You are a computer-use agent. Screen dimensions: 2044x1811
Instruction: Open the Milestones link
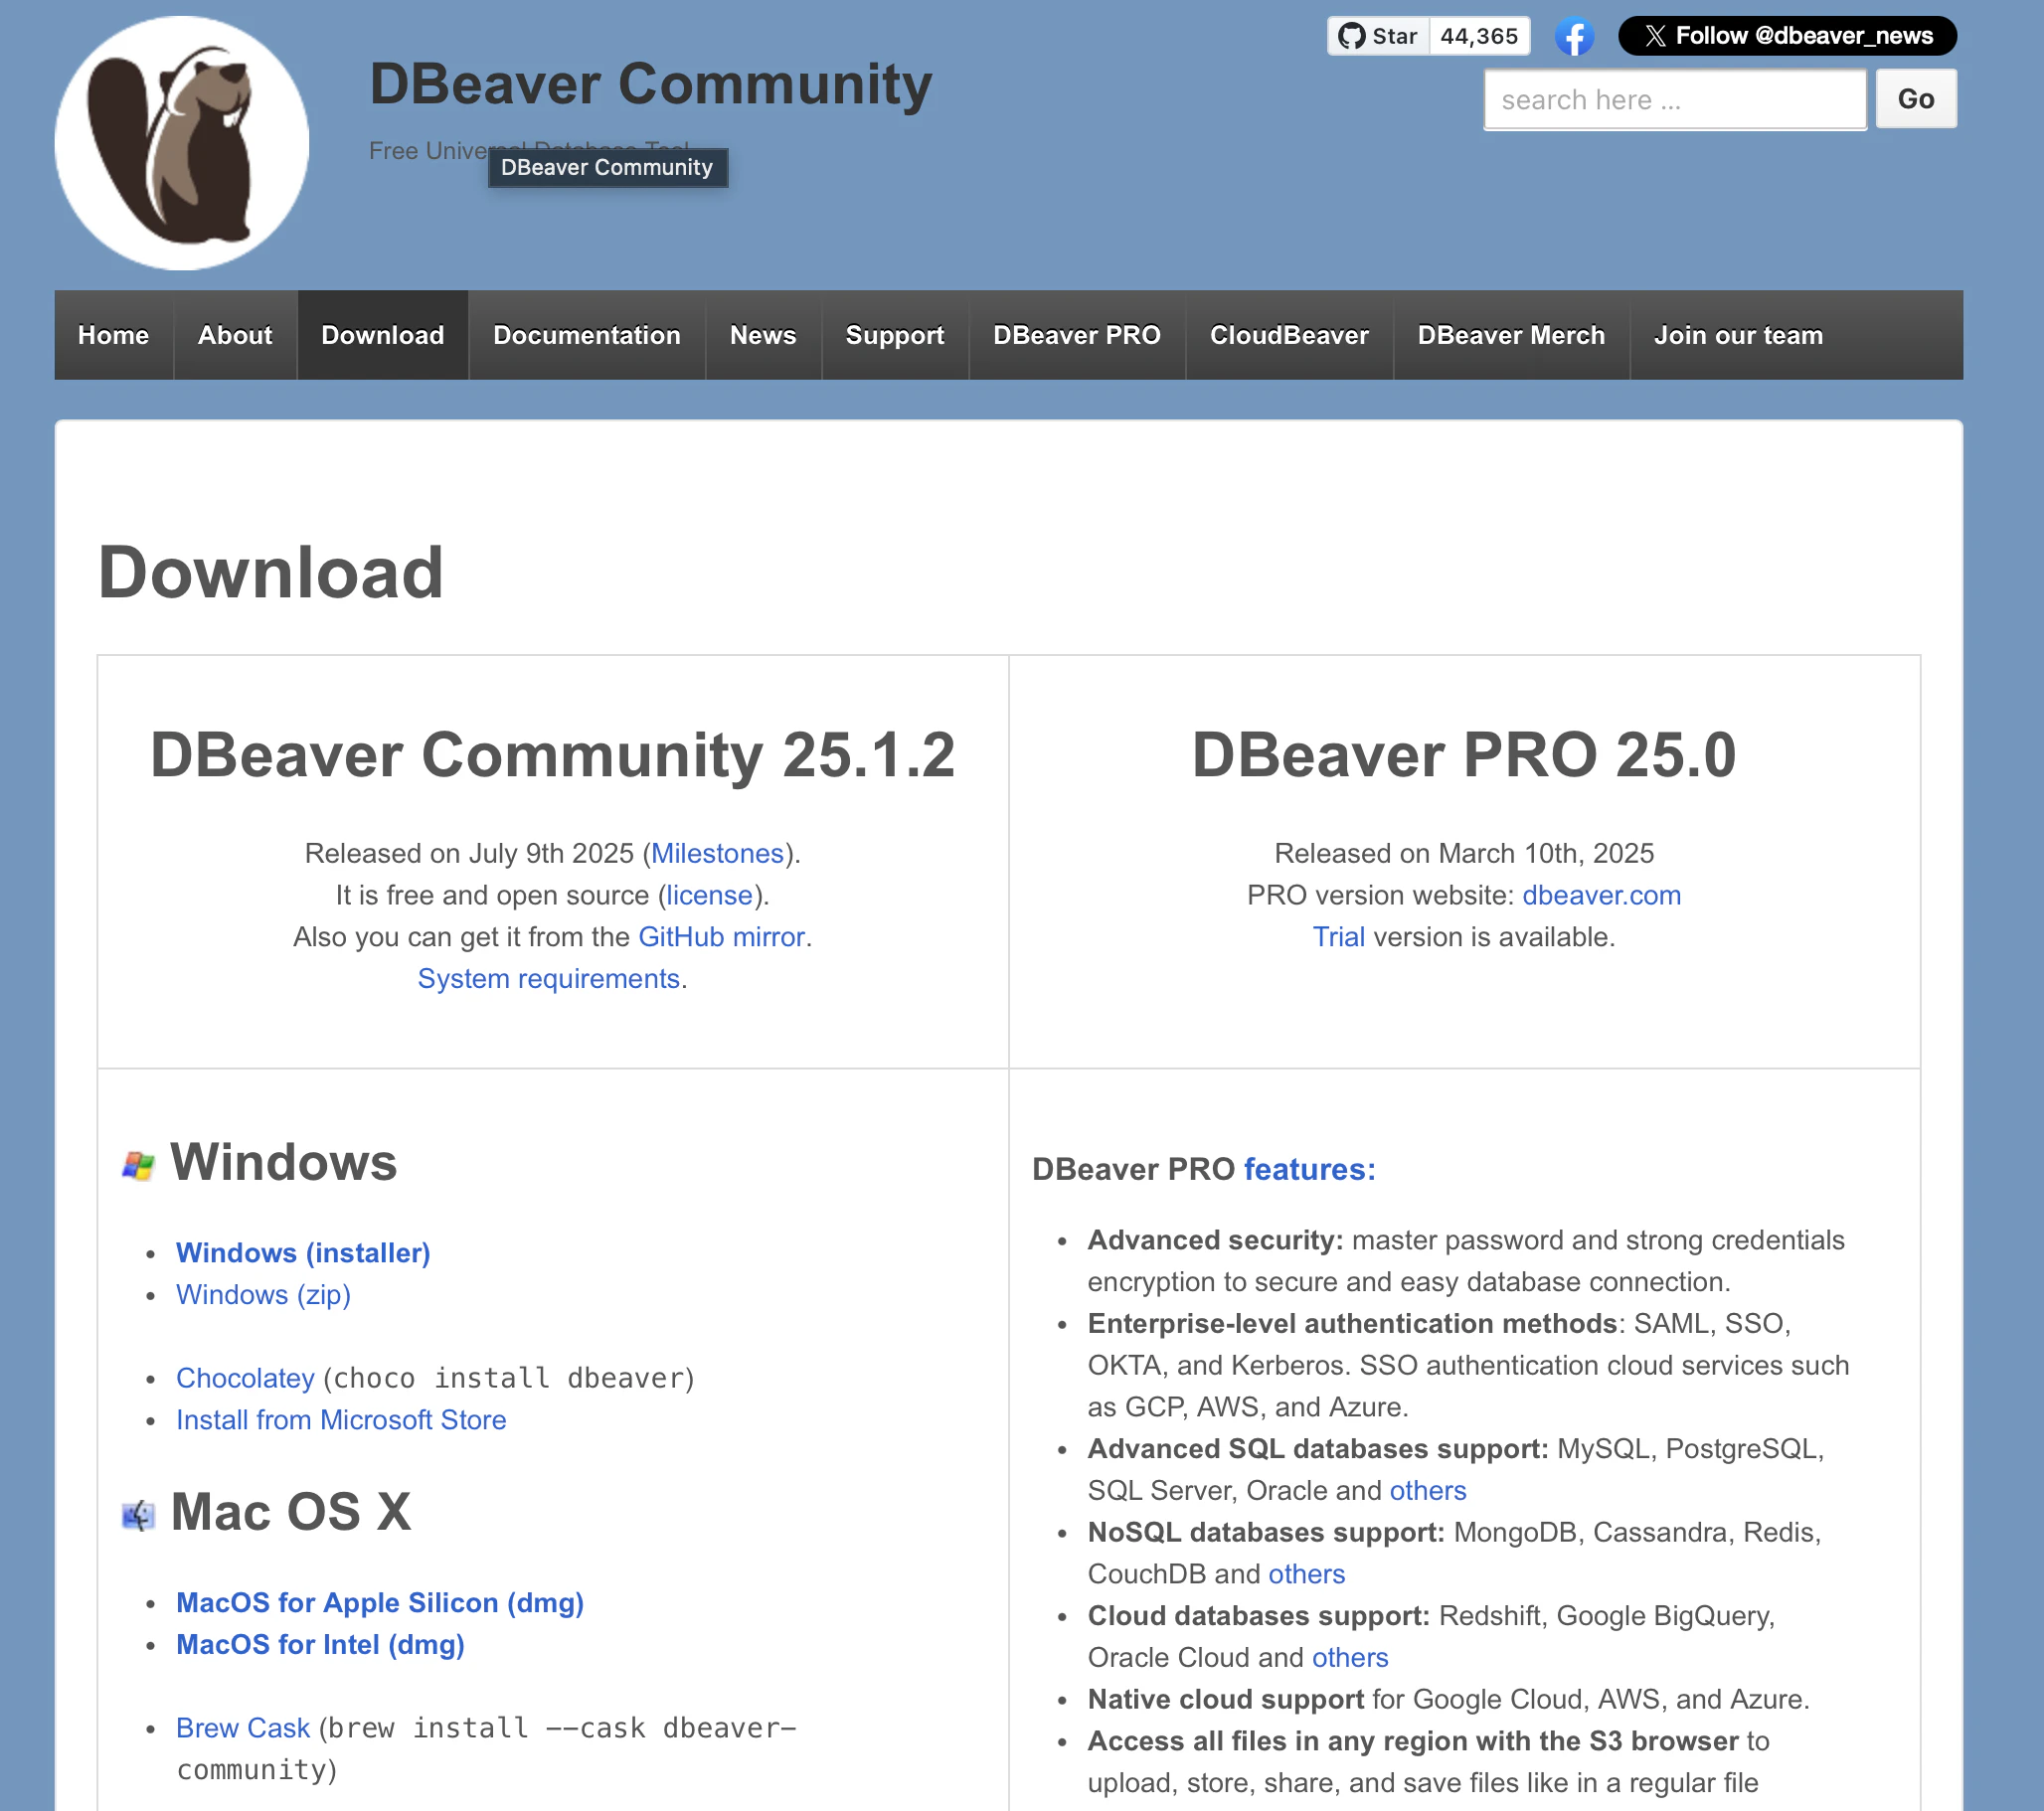tap(717, 853)
